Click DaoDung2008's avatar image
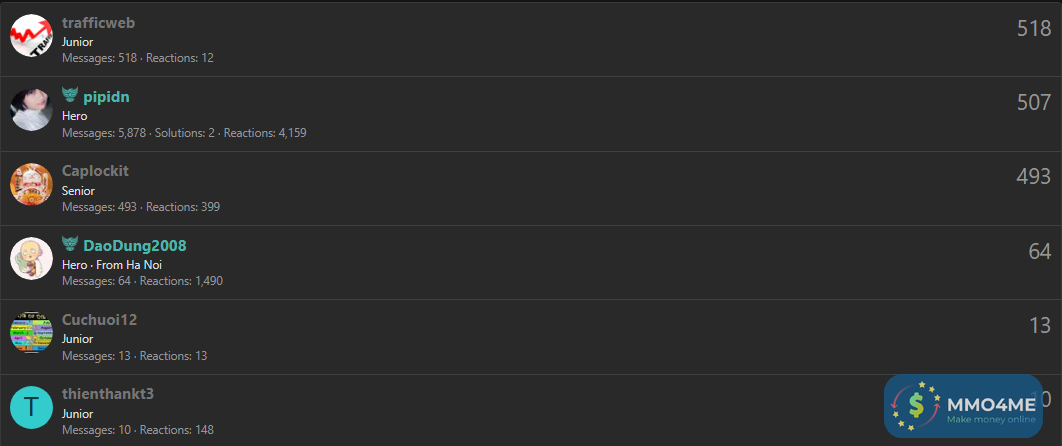1062x446 pixels. [x=31, y=258]
